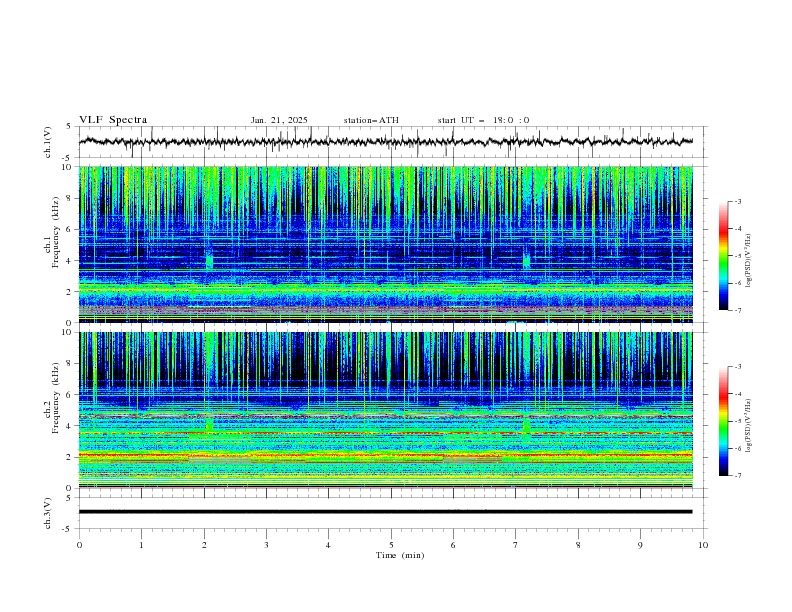Click the ch.1 "Frequency (kHz)" axis label
The height and width of the screenshot is (612, 792).
tap(56, 233)
